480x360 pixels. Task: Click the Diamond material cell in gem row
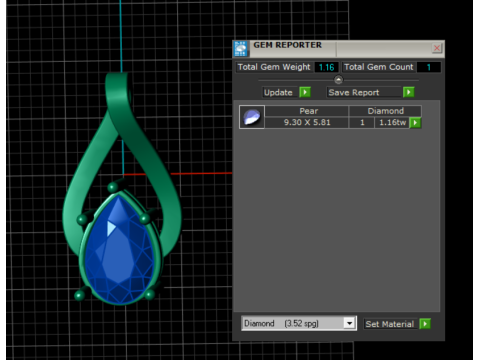385,111
